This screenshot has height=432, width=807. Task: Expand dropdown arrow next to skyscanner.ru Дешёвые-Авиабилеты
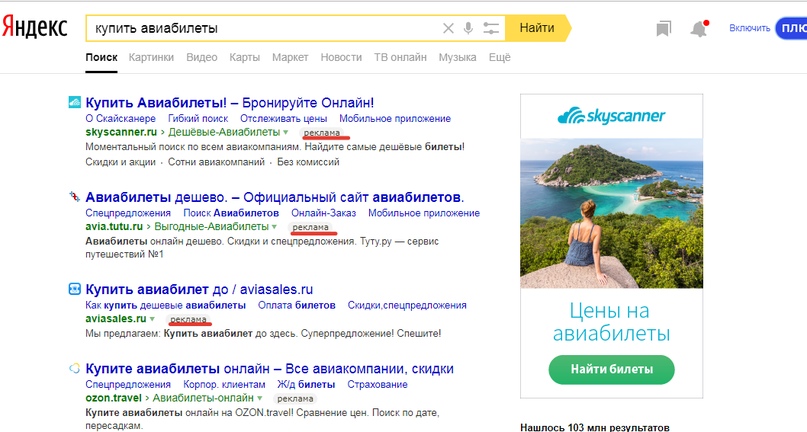point(286,133)
